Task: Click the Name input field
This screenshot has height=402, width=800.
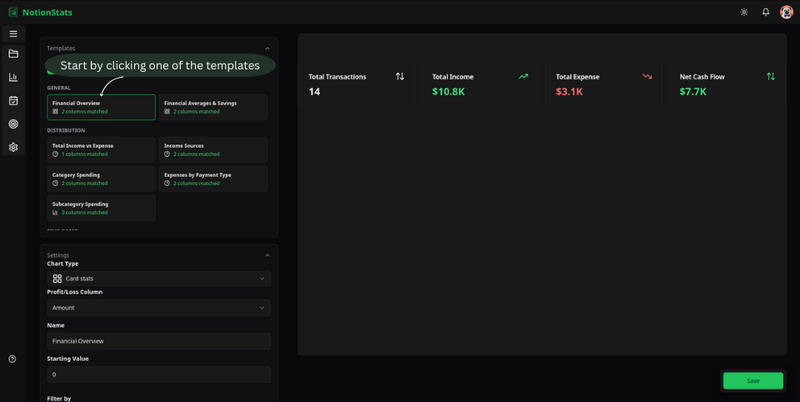Action: (159, 341)
